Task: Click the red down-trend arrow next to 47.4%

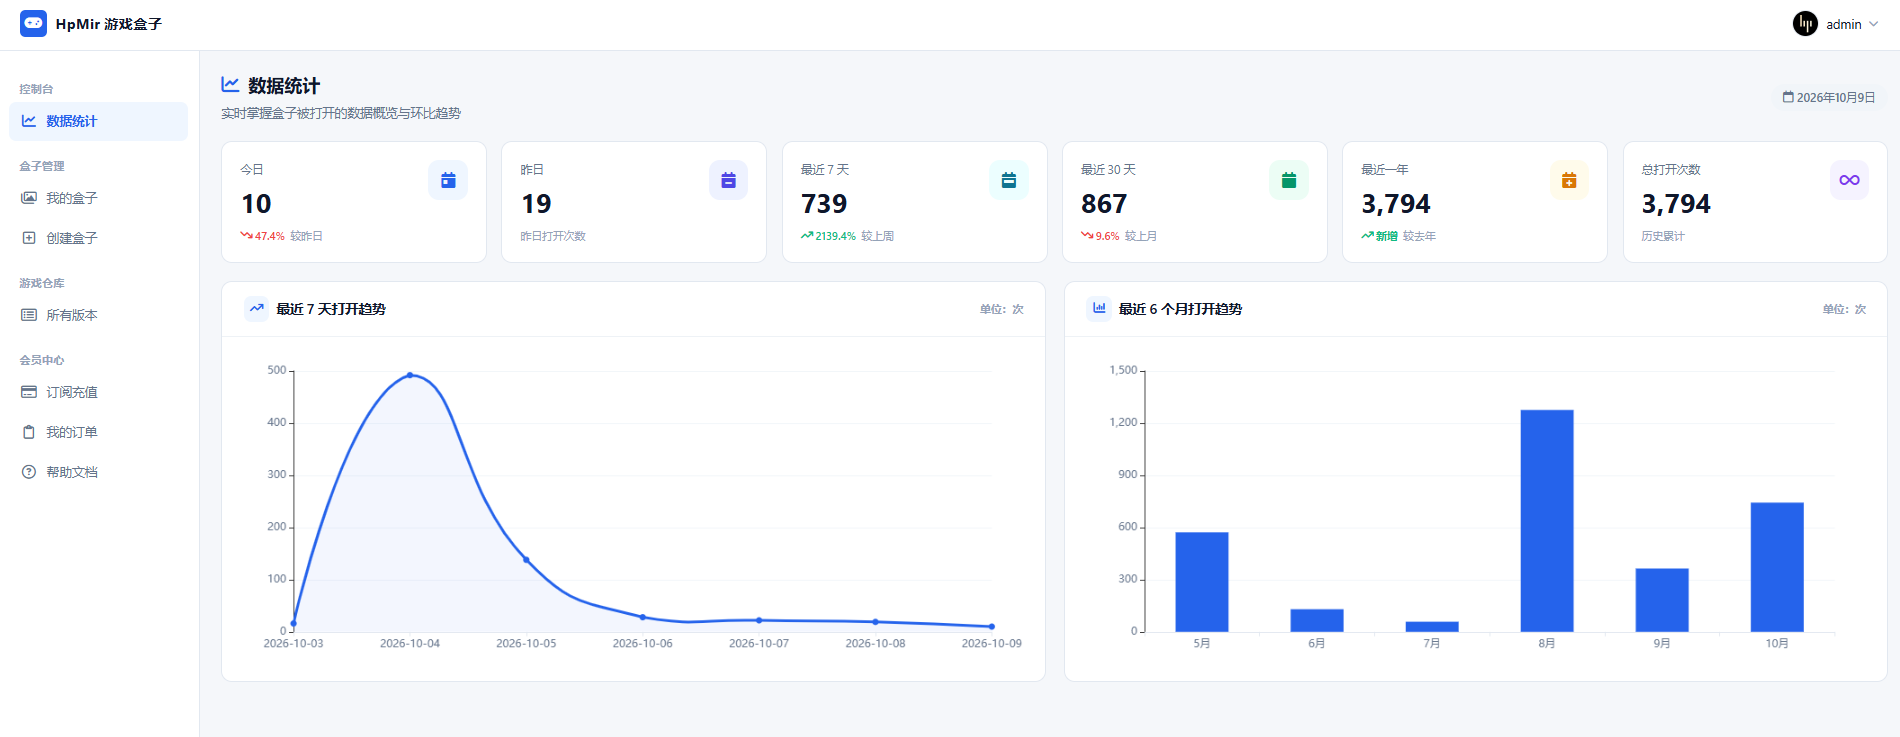Action: pyautogui.click(x=246, y=236)
